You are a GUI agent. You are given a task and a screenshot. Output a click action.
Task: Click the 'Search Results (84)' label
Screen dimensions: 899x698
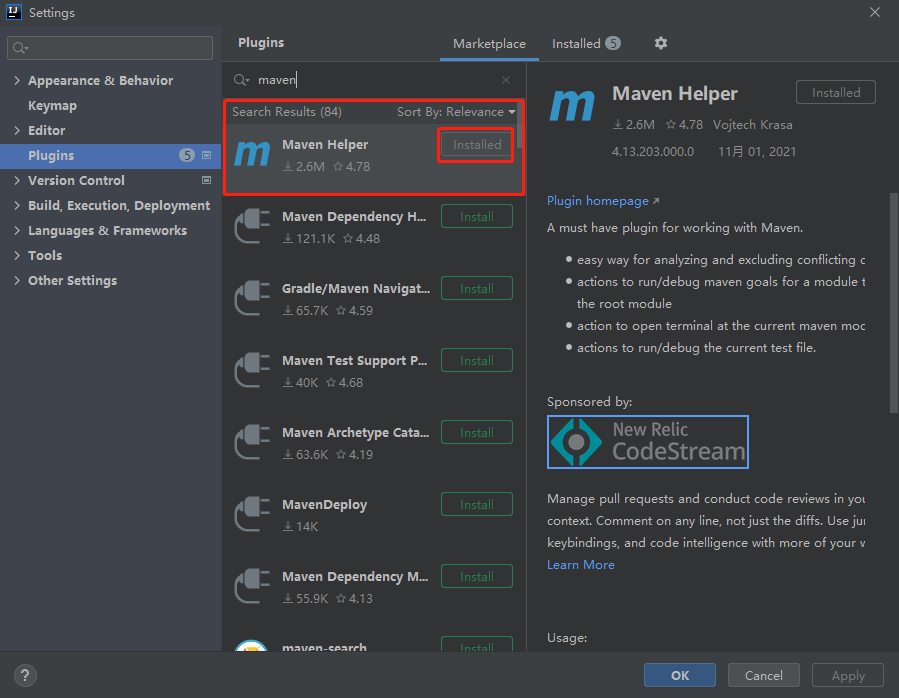point(287,112)
